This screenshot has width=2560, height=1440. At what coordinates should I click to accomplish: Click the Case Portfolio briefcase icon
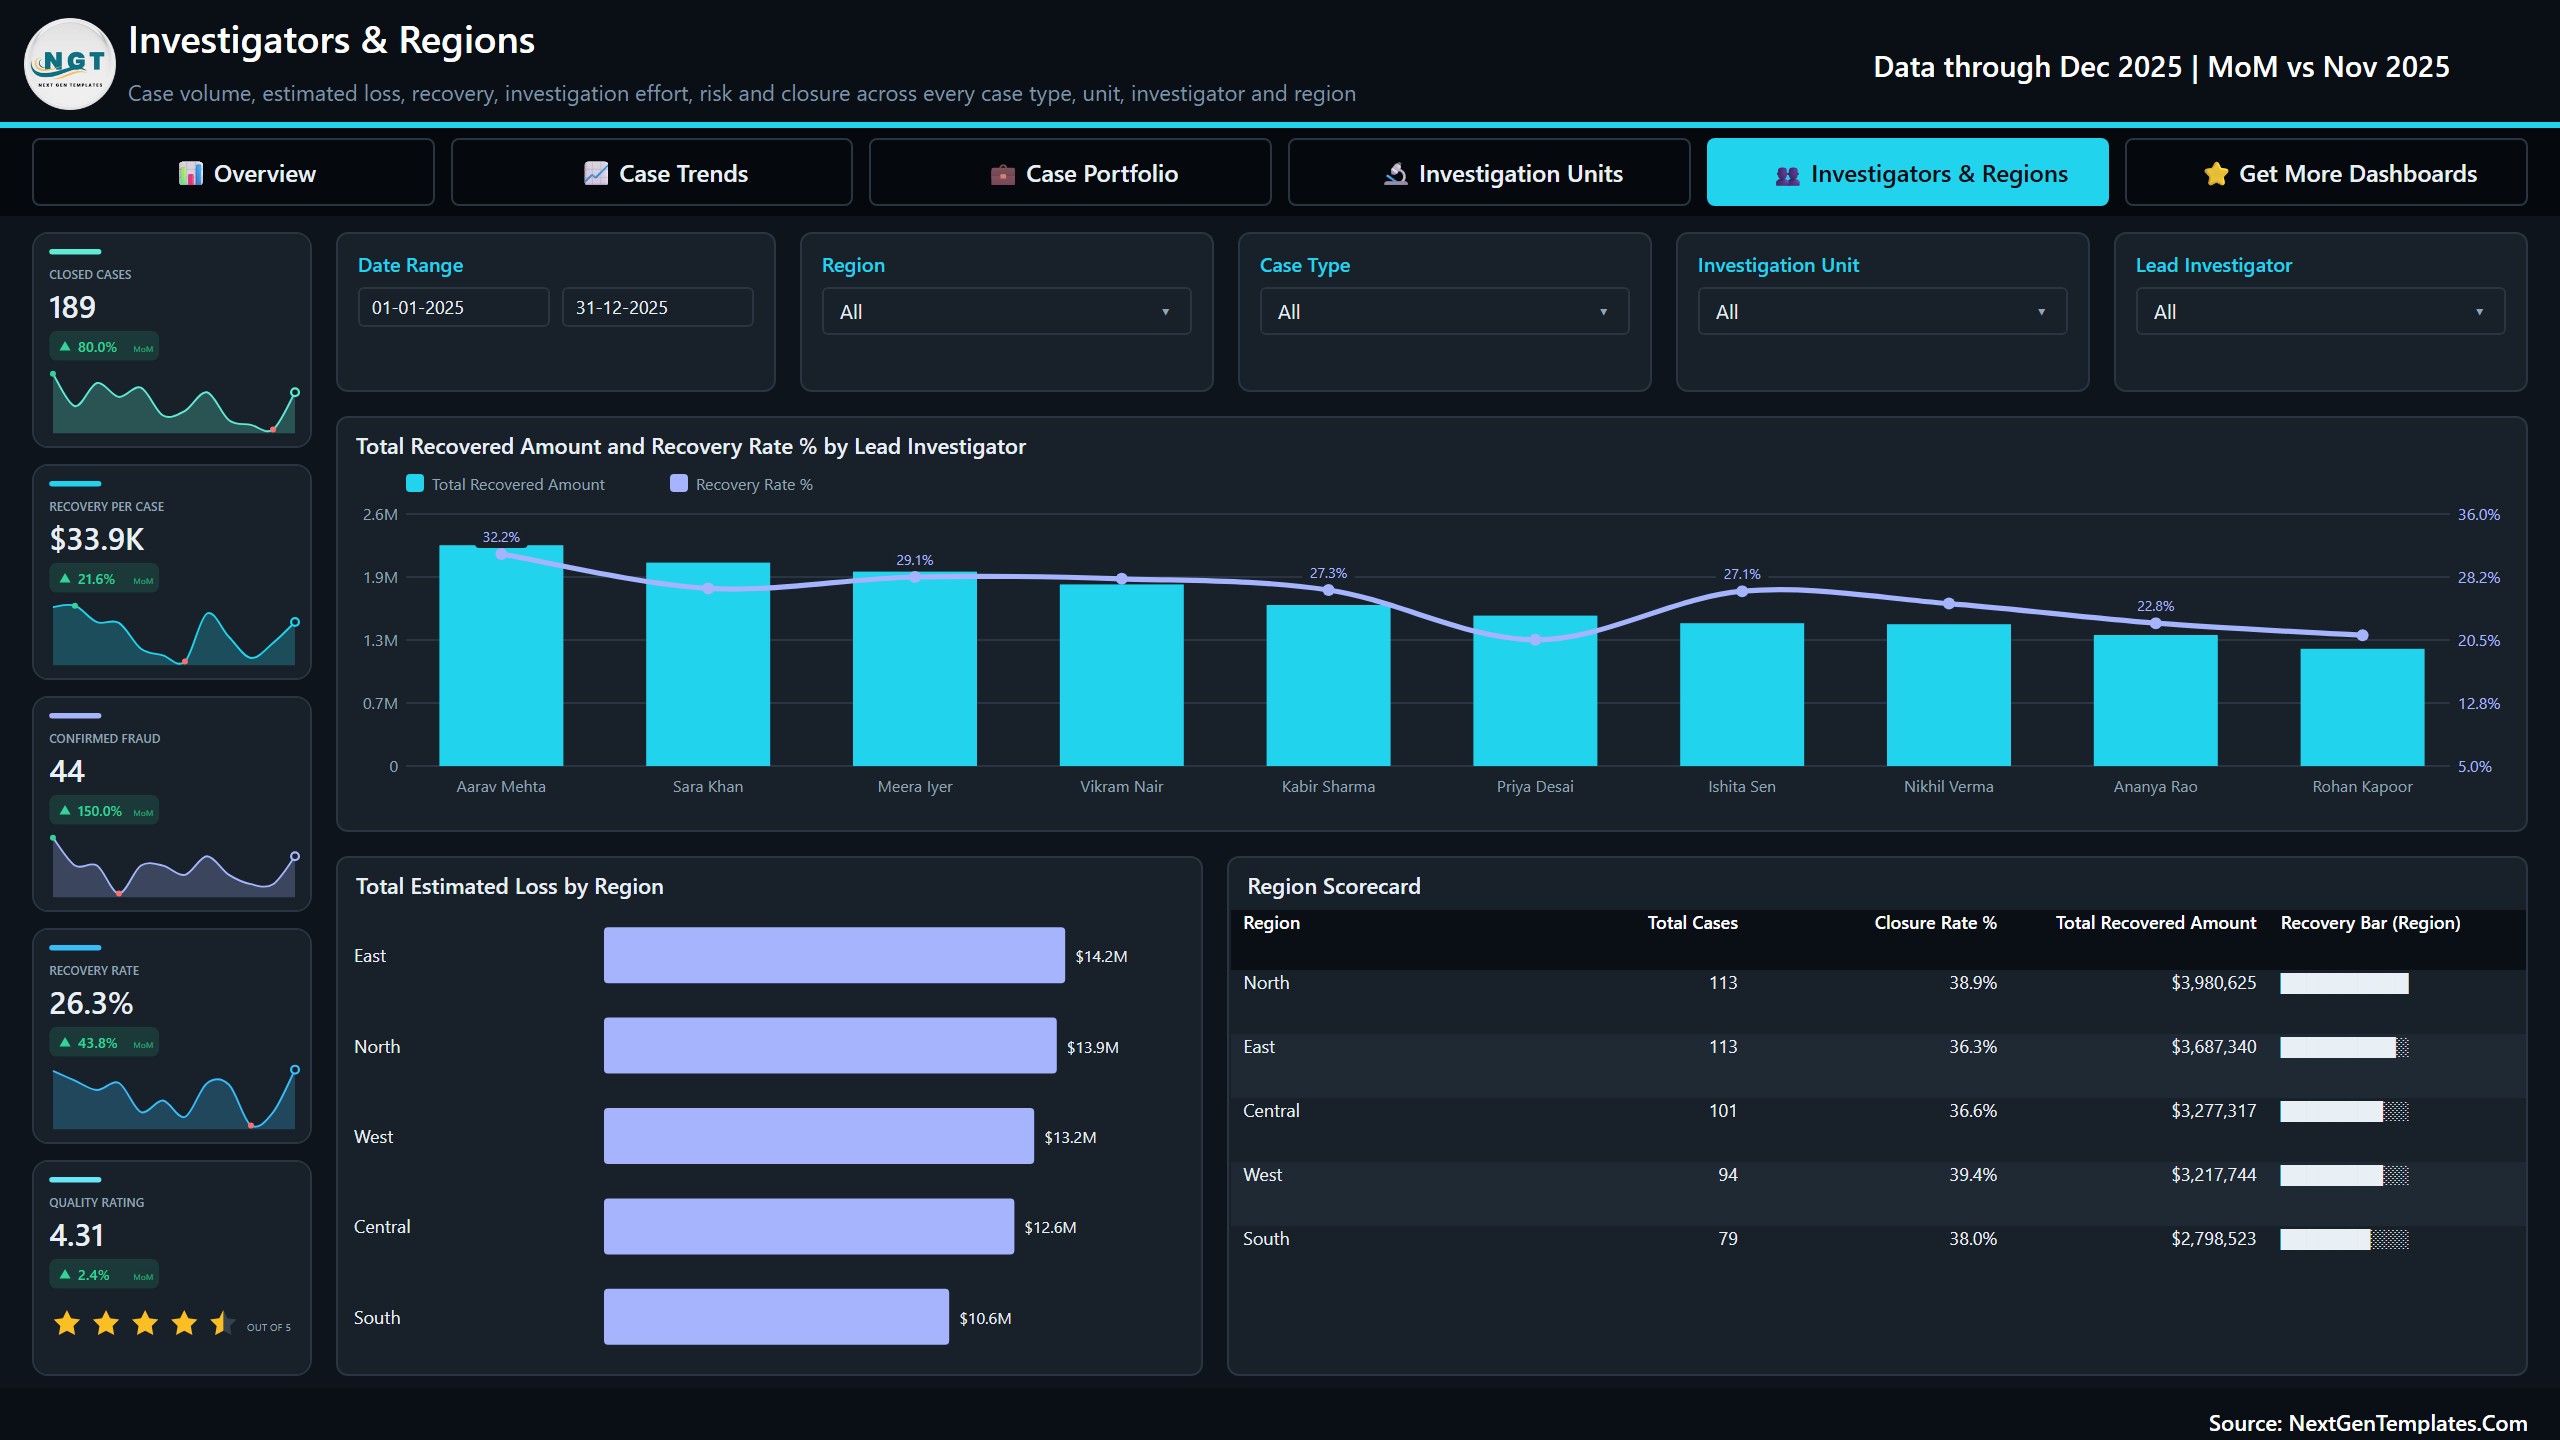1002,174
